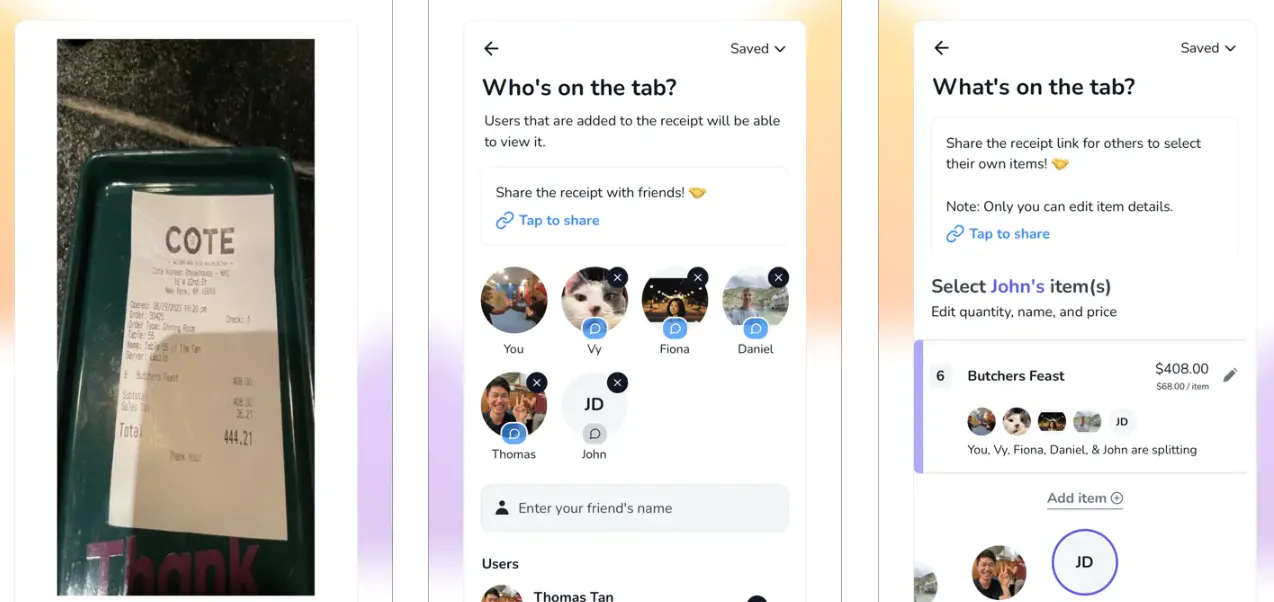The height and width of the screenshot is (602, 1274).
Task: Expand the Saved dropdown on What's on the tab
Action: point(1208,48)
